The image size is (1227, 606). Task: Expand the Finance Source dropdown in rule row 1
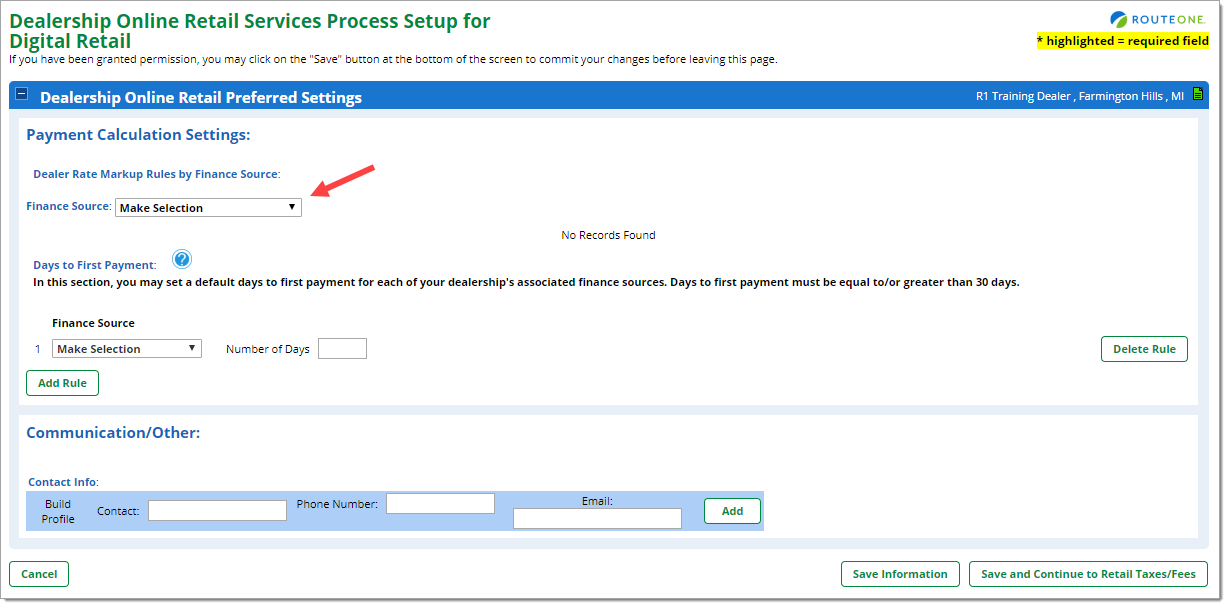(x=127, y=349)
